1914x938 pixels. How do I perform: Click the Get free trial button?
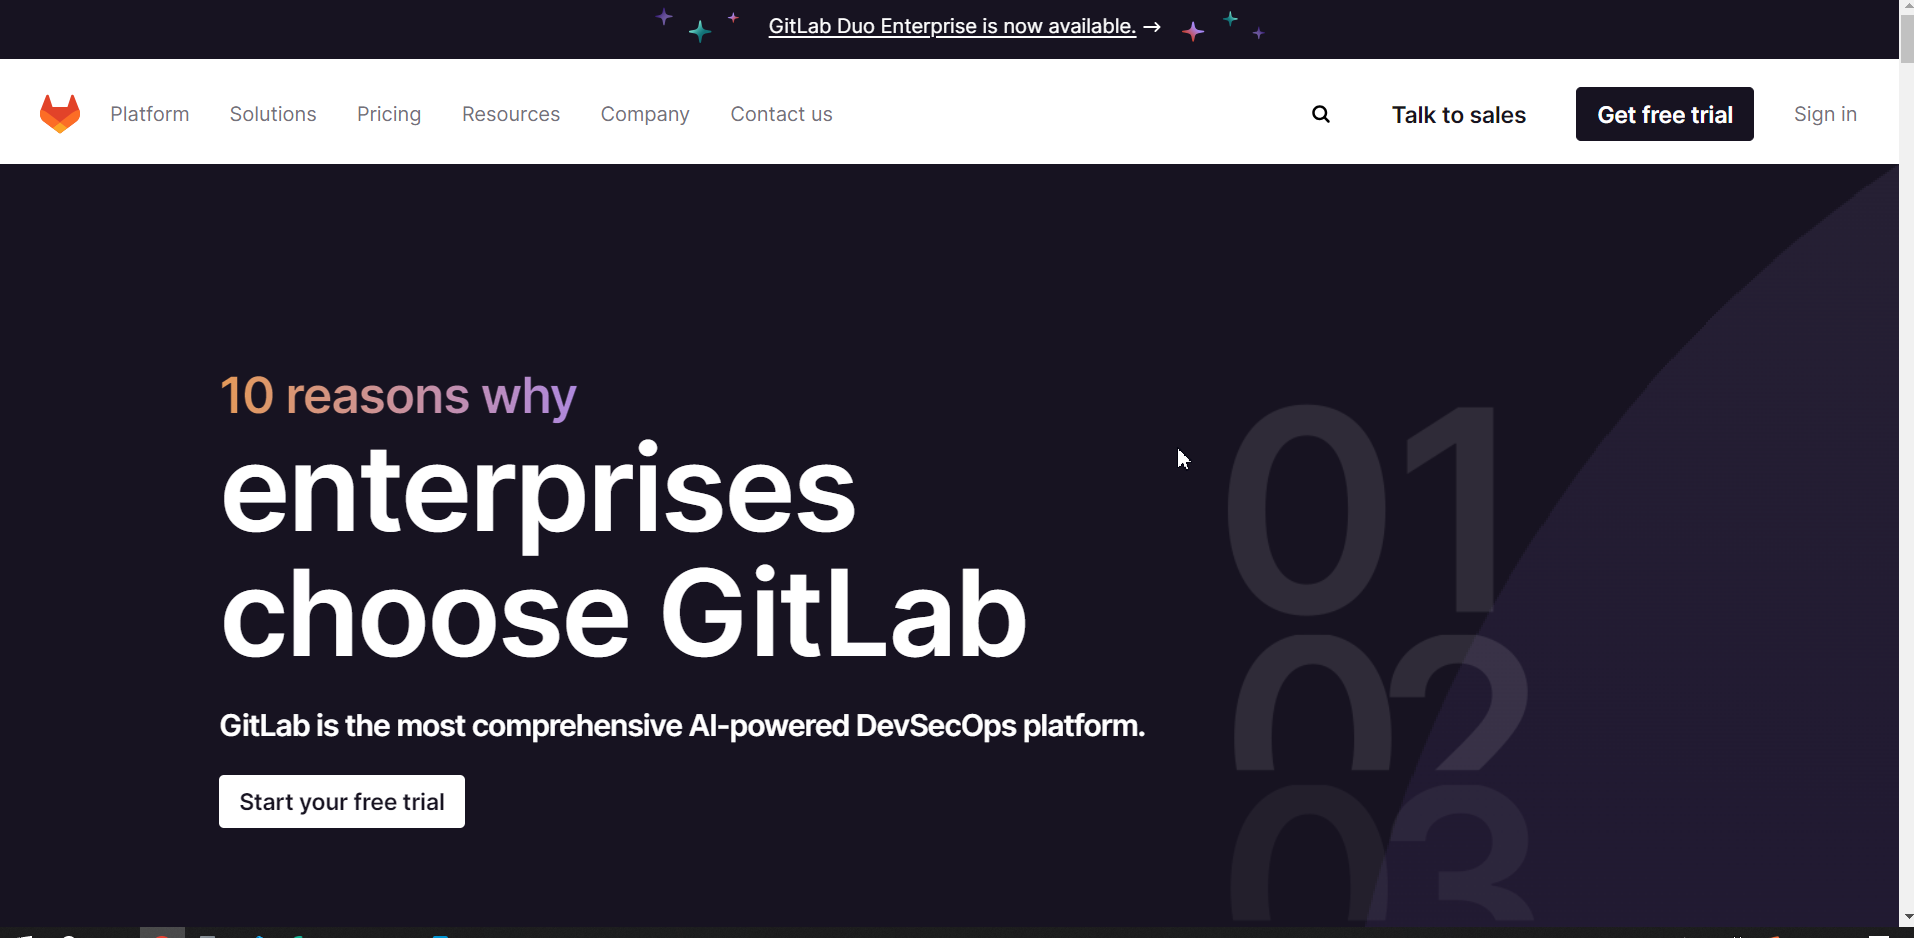click(x=1665, y=114)
